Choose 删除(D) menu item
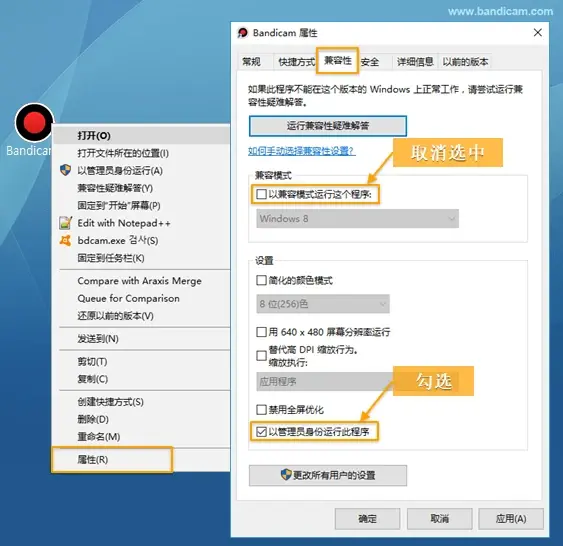 141,419
